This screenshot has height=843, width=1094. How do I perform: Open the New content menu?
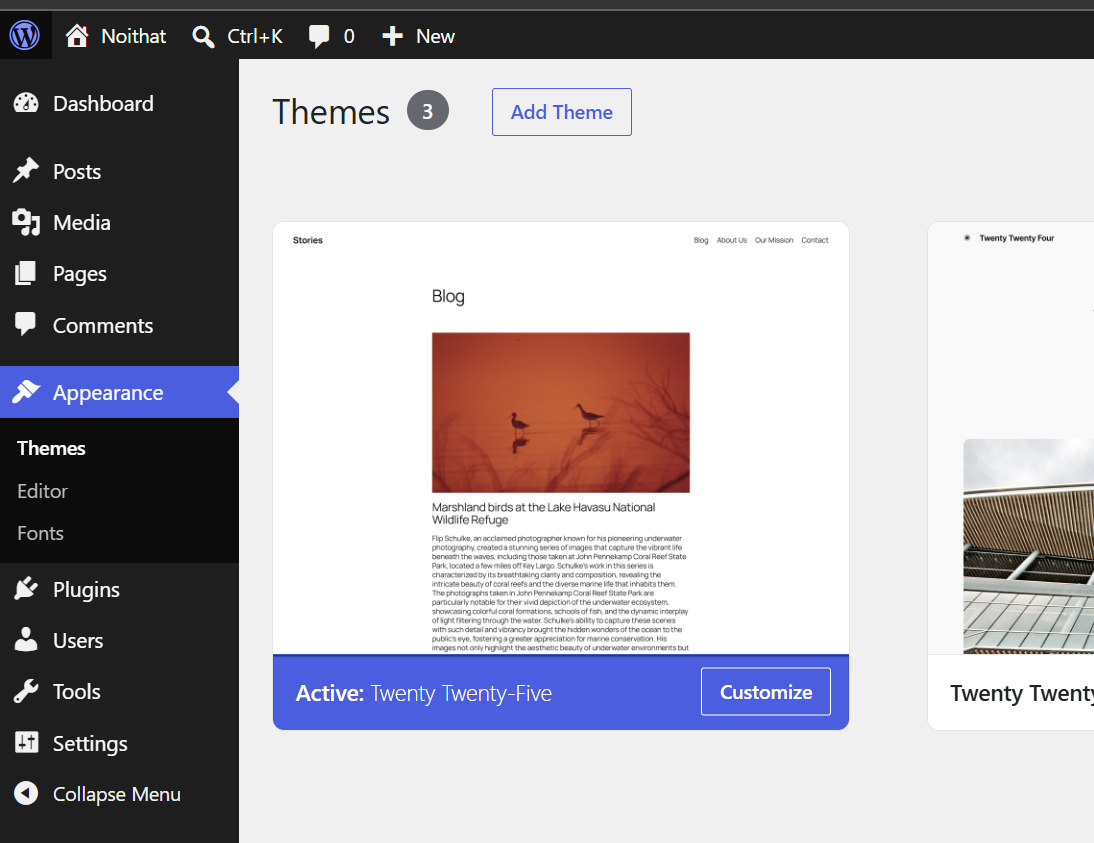tap(419, 36)
